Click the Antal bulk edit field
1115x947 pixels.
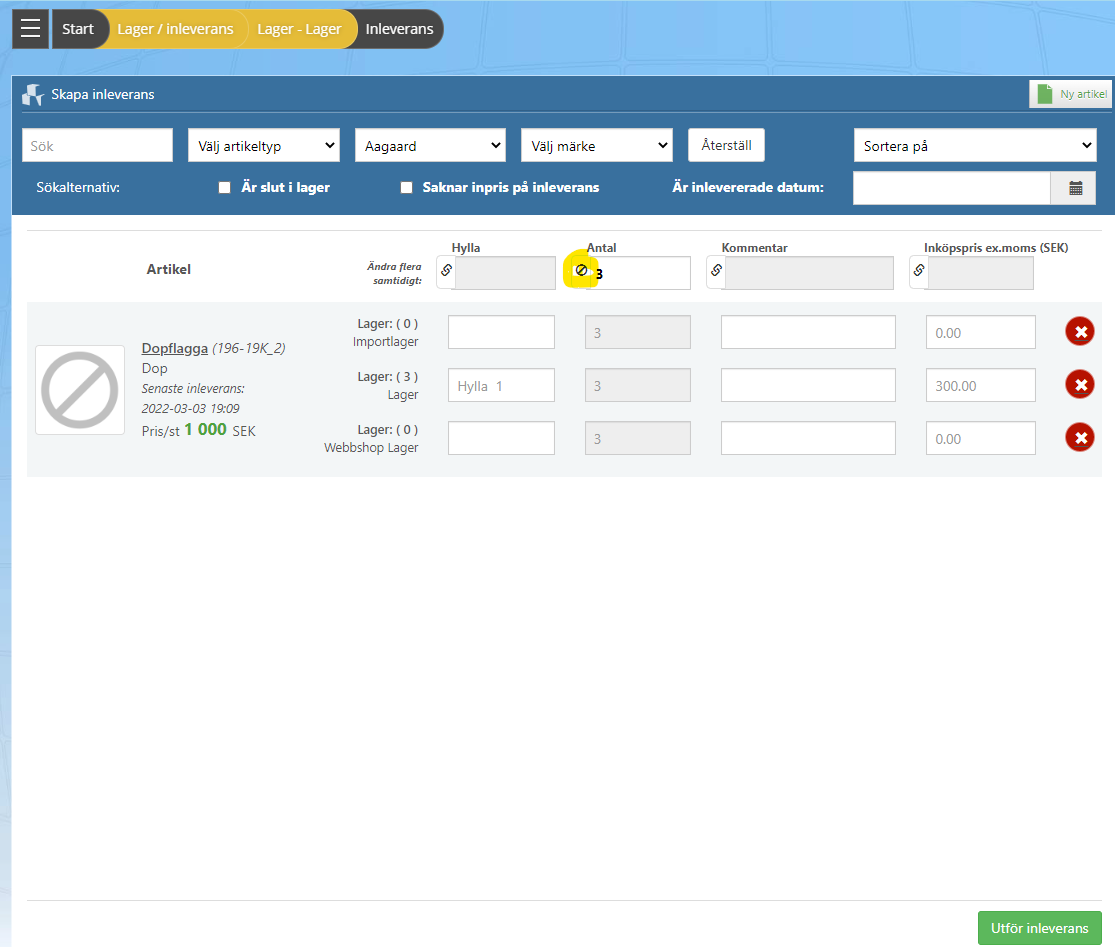(640, 273)
